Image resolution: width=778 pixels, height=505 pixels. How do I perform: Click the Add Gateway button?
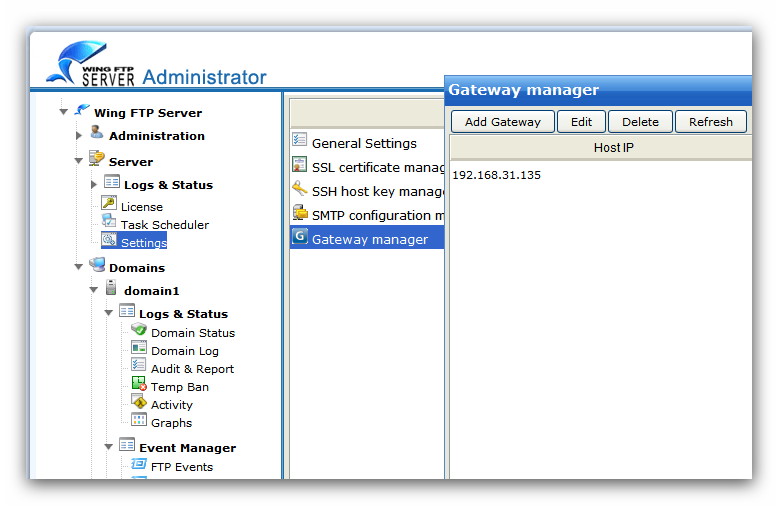click(x=503, y=122)
